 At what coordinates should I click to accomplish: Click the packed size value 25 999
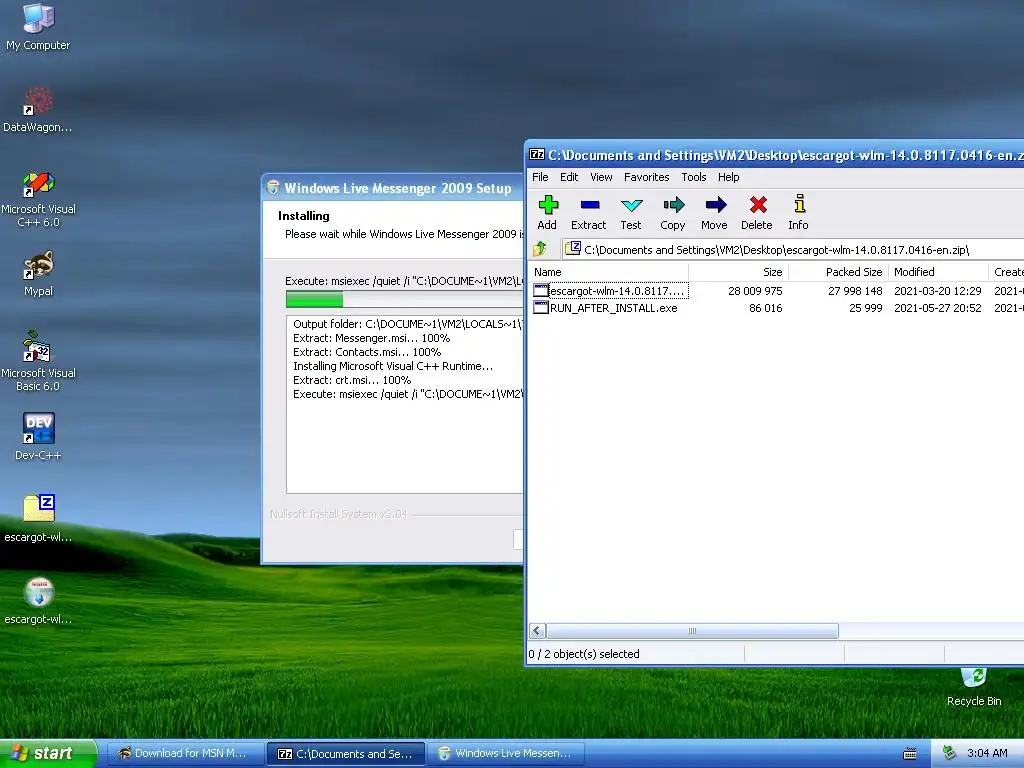click(865, 308)
